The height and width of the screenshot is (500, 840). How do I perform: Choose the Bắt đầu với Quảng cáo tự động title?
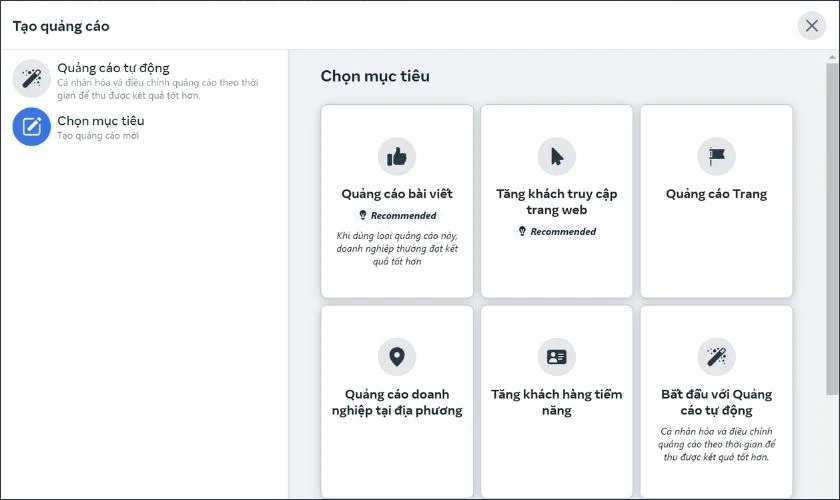click(716, 402)
